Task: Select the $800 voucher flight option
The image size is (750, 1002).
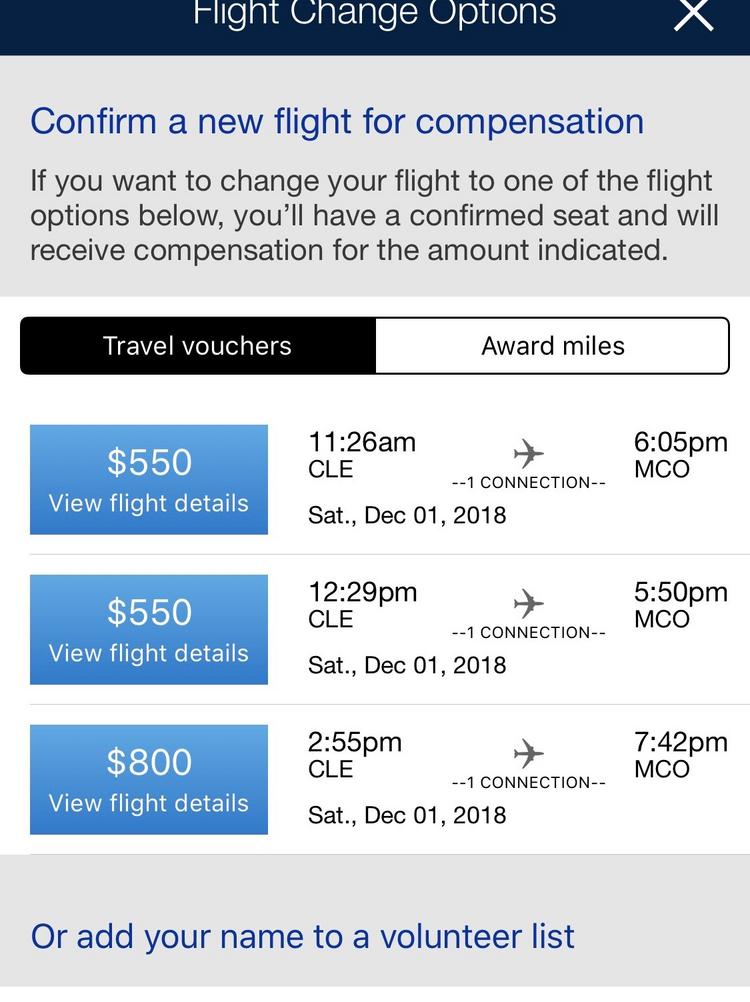Action: tap(149, 780)
